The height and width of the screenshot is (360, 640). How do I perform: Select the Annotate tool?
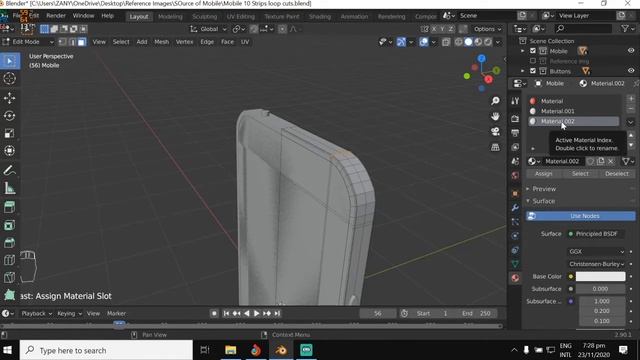10,170
